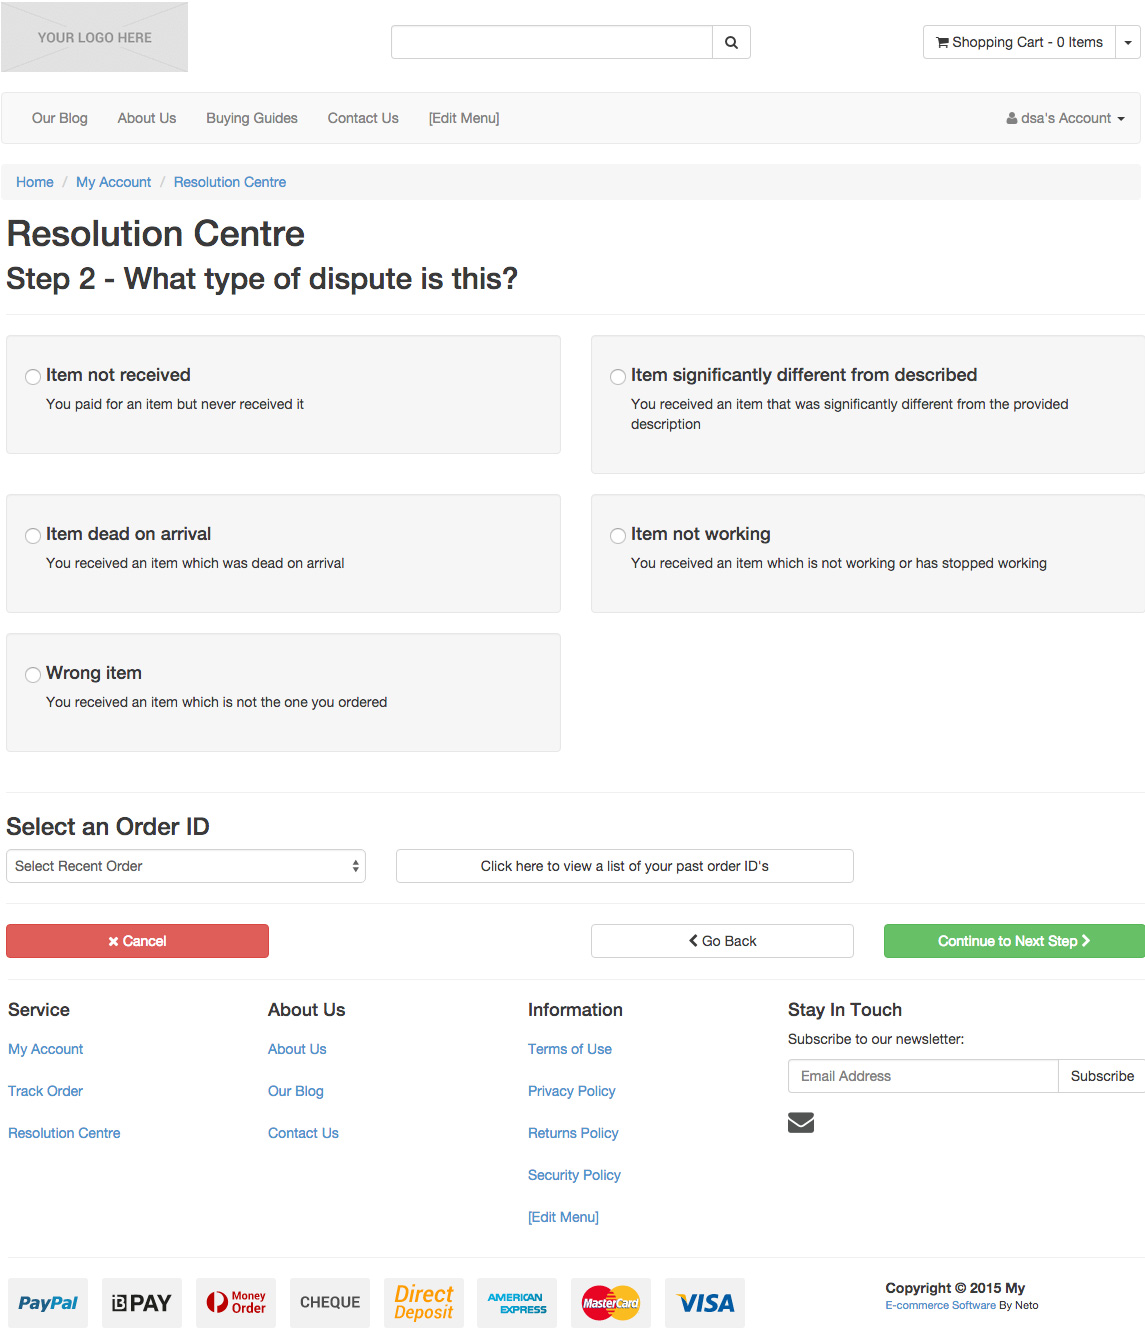Click the BPAY payment icon
Screen dimensions: 1145x1340
click(x=142, y=1302)
